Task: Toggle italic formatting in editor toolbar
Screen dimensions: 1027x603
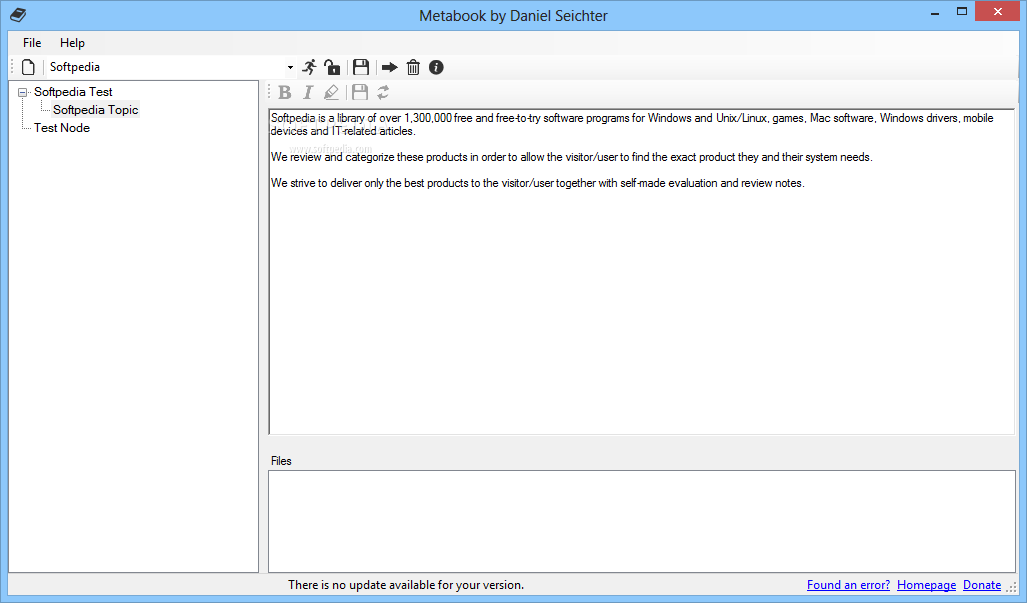Action: click(x=308, y=92)
